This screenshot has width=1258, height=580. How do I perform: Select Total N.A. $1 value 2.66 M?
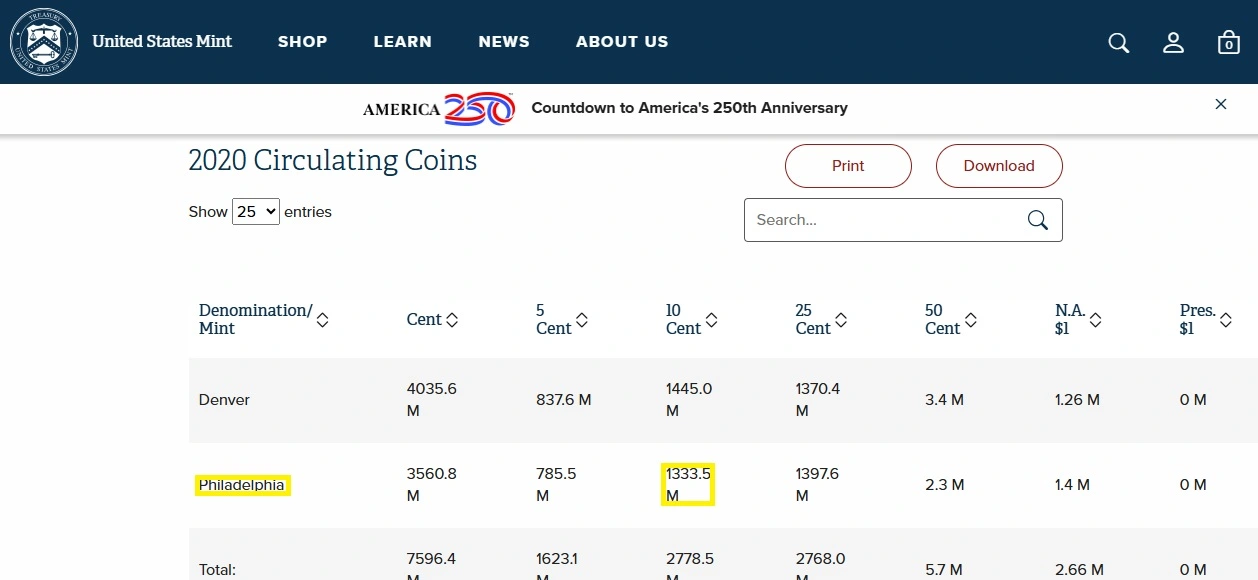(x=1079, y=570)
